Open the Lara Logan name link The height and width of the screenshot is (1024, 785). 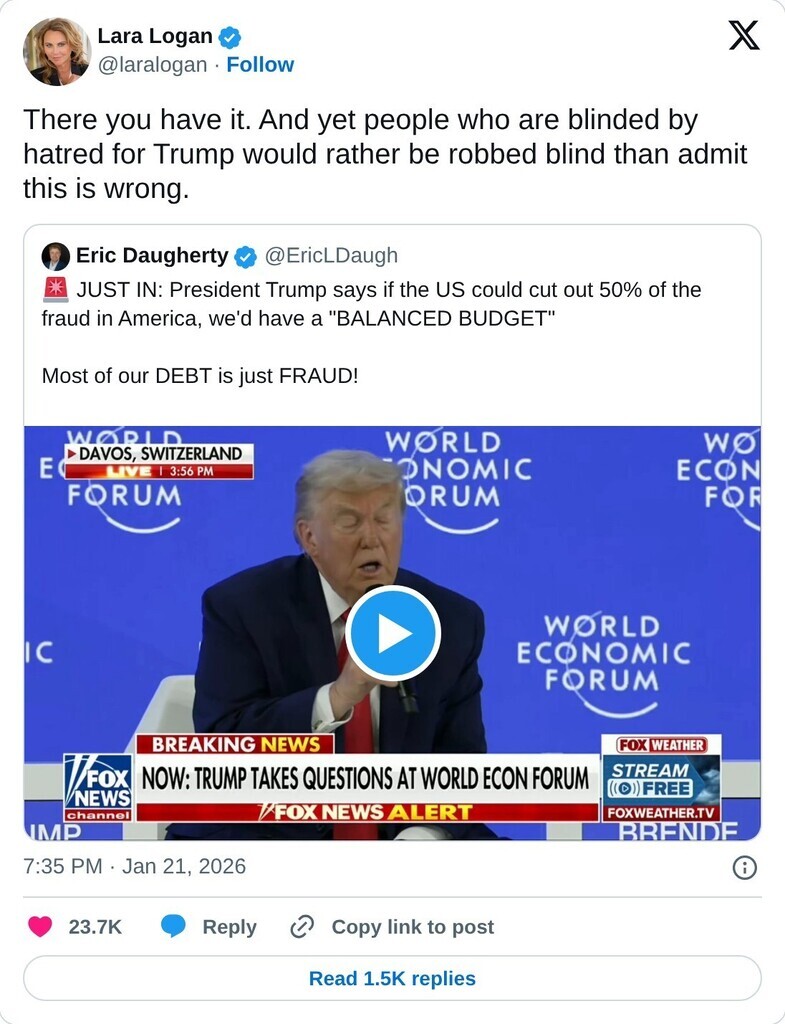coord(155,36)
